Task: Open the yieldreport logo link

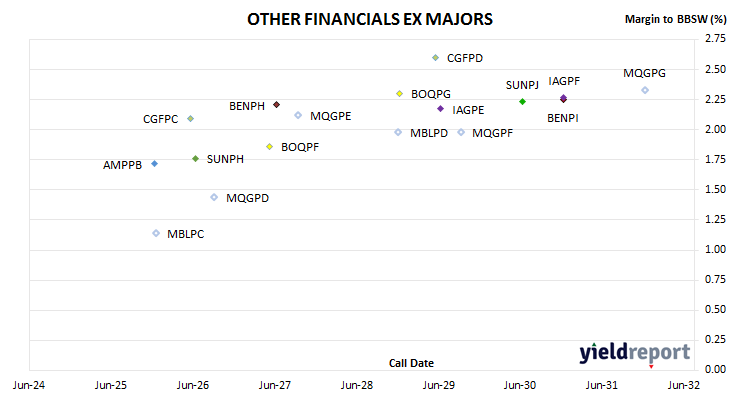Action: click(635, 353)
